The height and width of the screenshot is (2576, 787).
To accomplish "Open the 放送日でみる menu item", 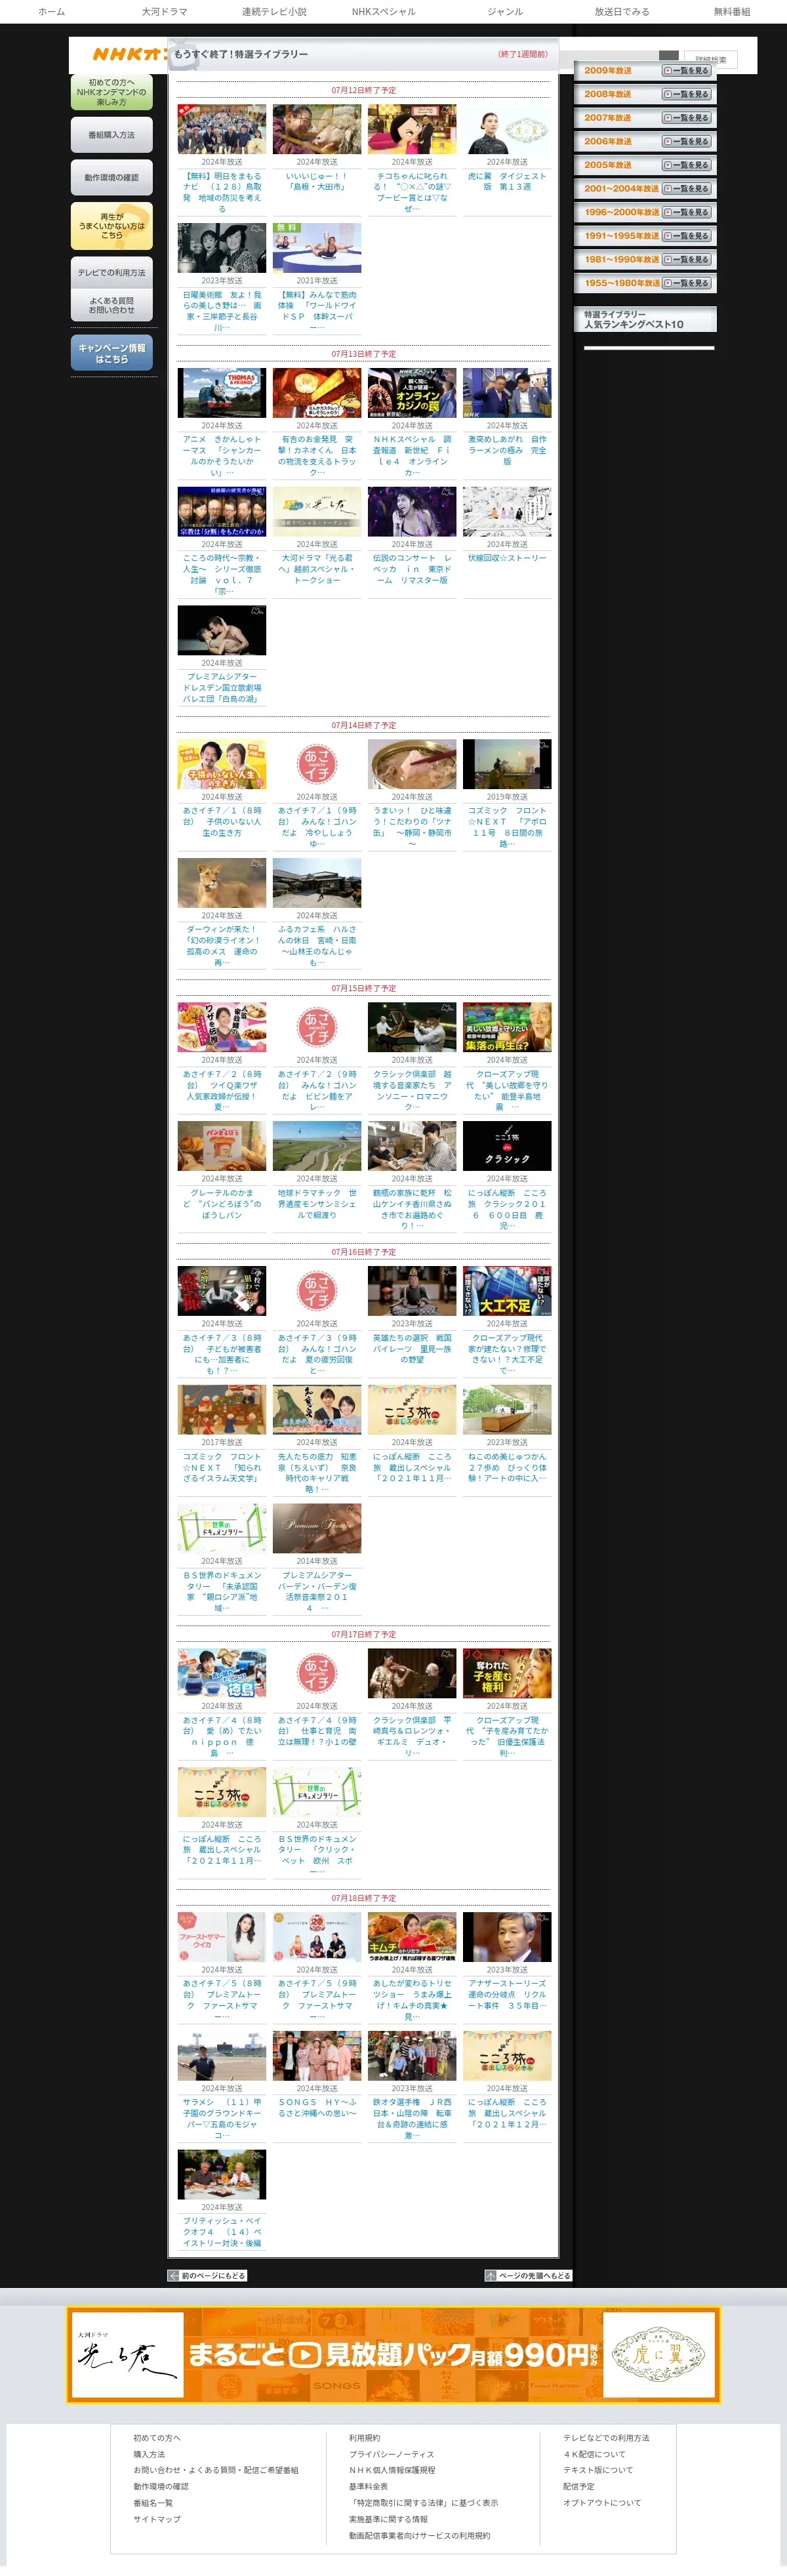I will click(x=622, y=12).
